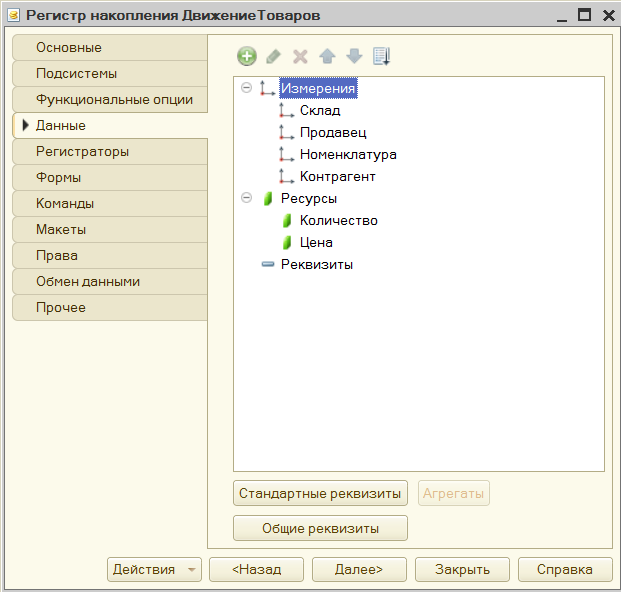Click the Sort list icon in toolbar
Image resolution: width=621 pixels, height=592 pixels.
tap(381, 56)
